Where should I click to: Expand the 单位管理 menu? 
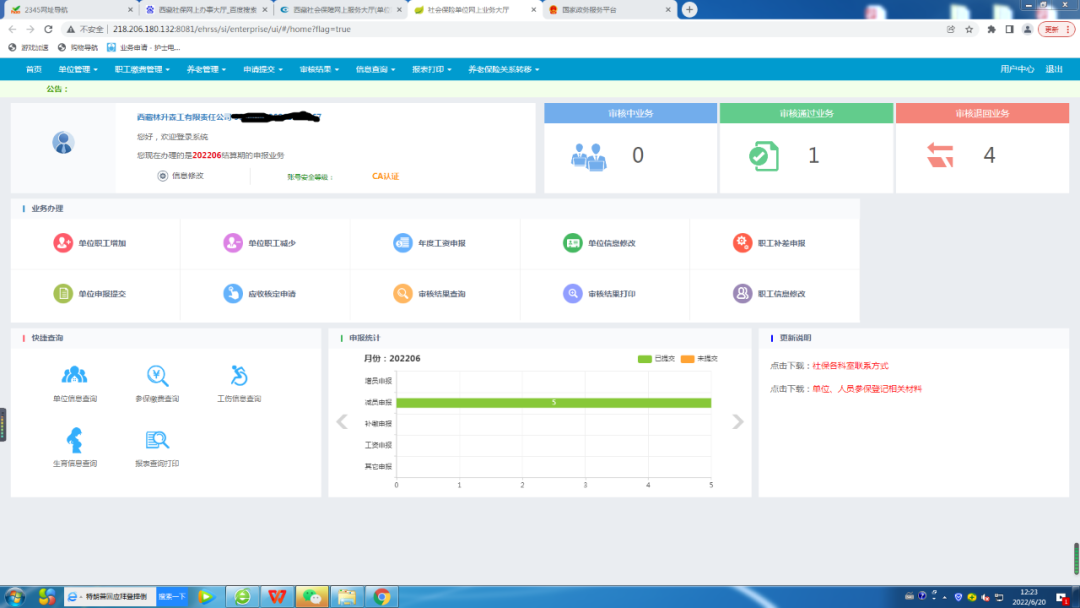click(x=77, y=69)
